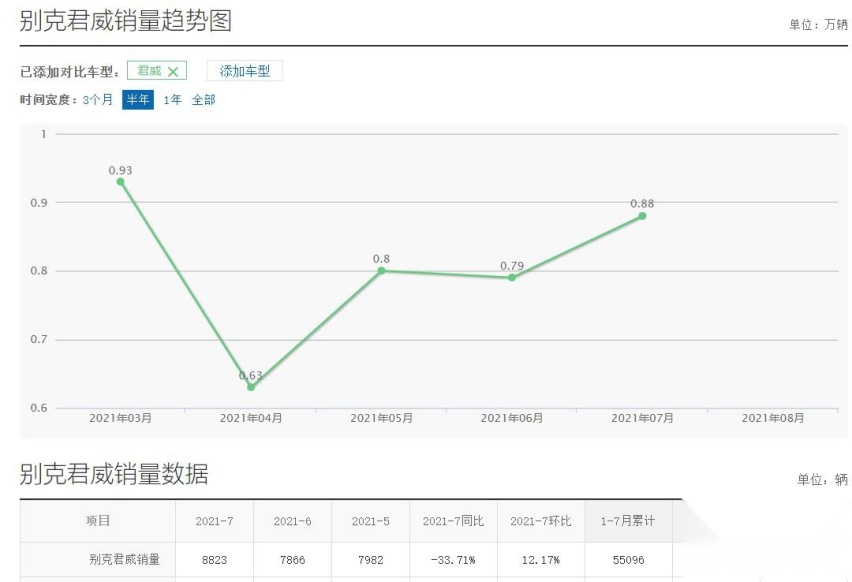Select the 全部 time range
852x582 pixels.
click(x=203, y=99)
